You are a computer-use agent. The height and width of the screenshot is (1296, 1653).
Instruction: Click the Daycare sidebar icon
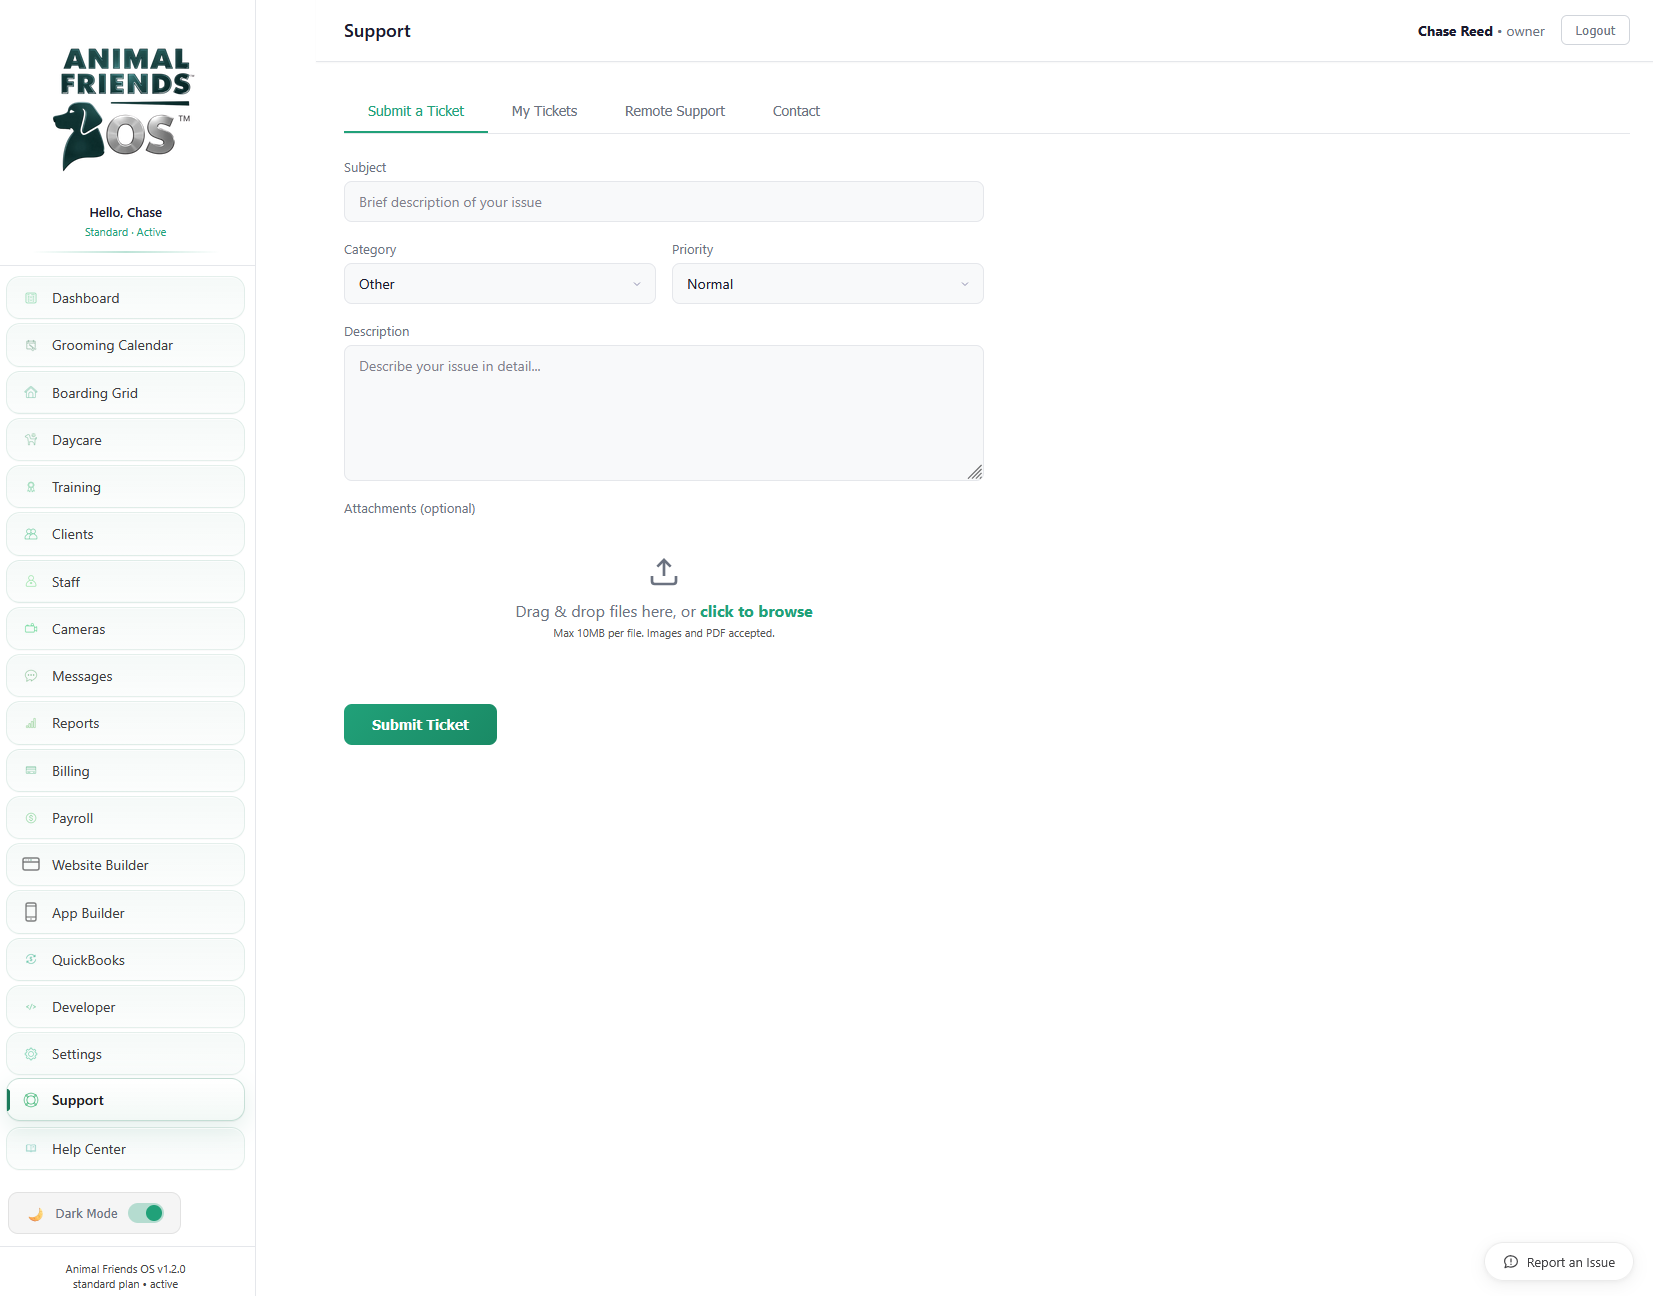point(31,440)
